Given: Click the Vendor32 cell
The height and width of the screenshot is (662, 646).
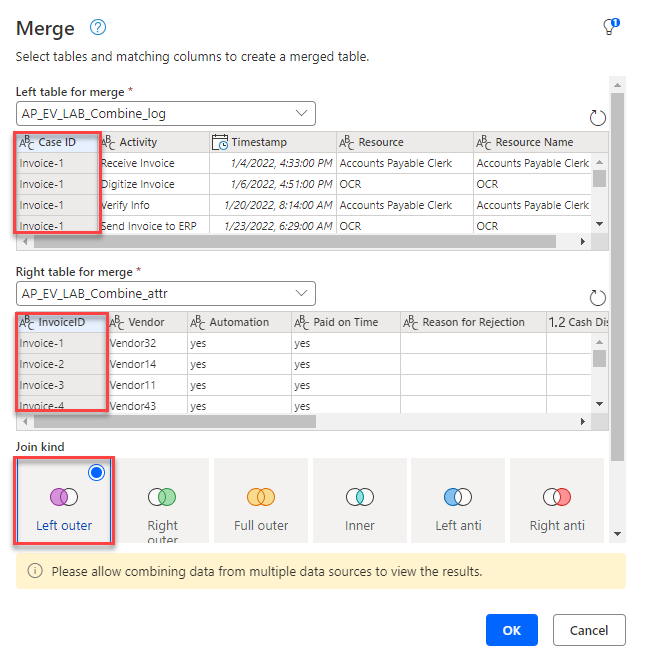Looking at the screenshot, I should [147, 343].
